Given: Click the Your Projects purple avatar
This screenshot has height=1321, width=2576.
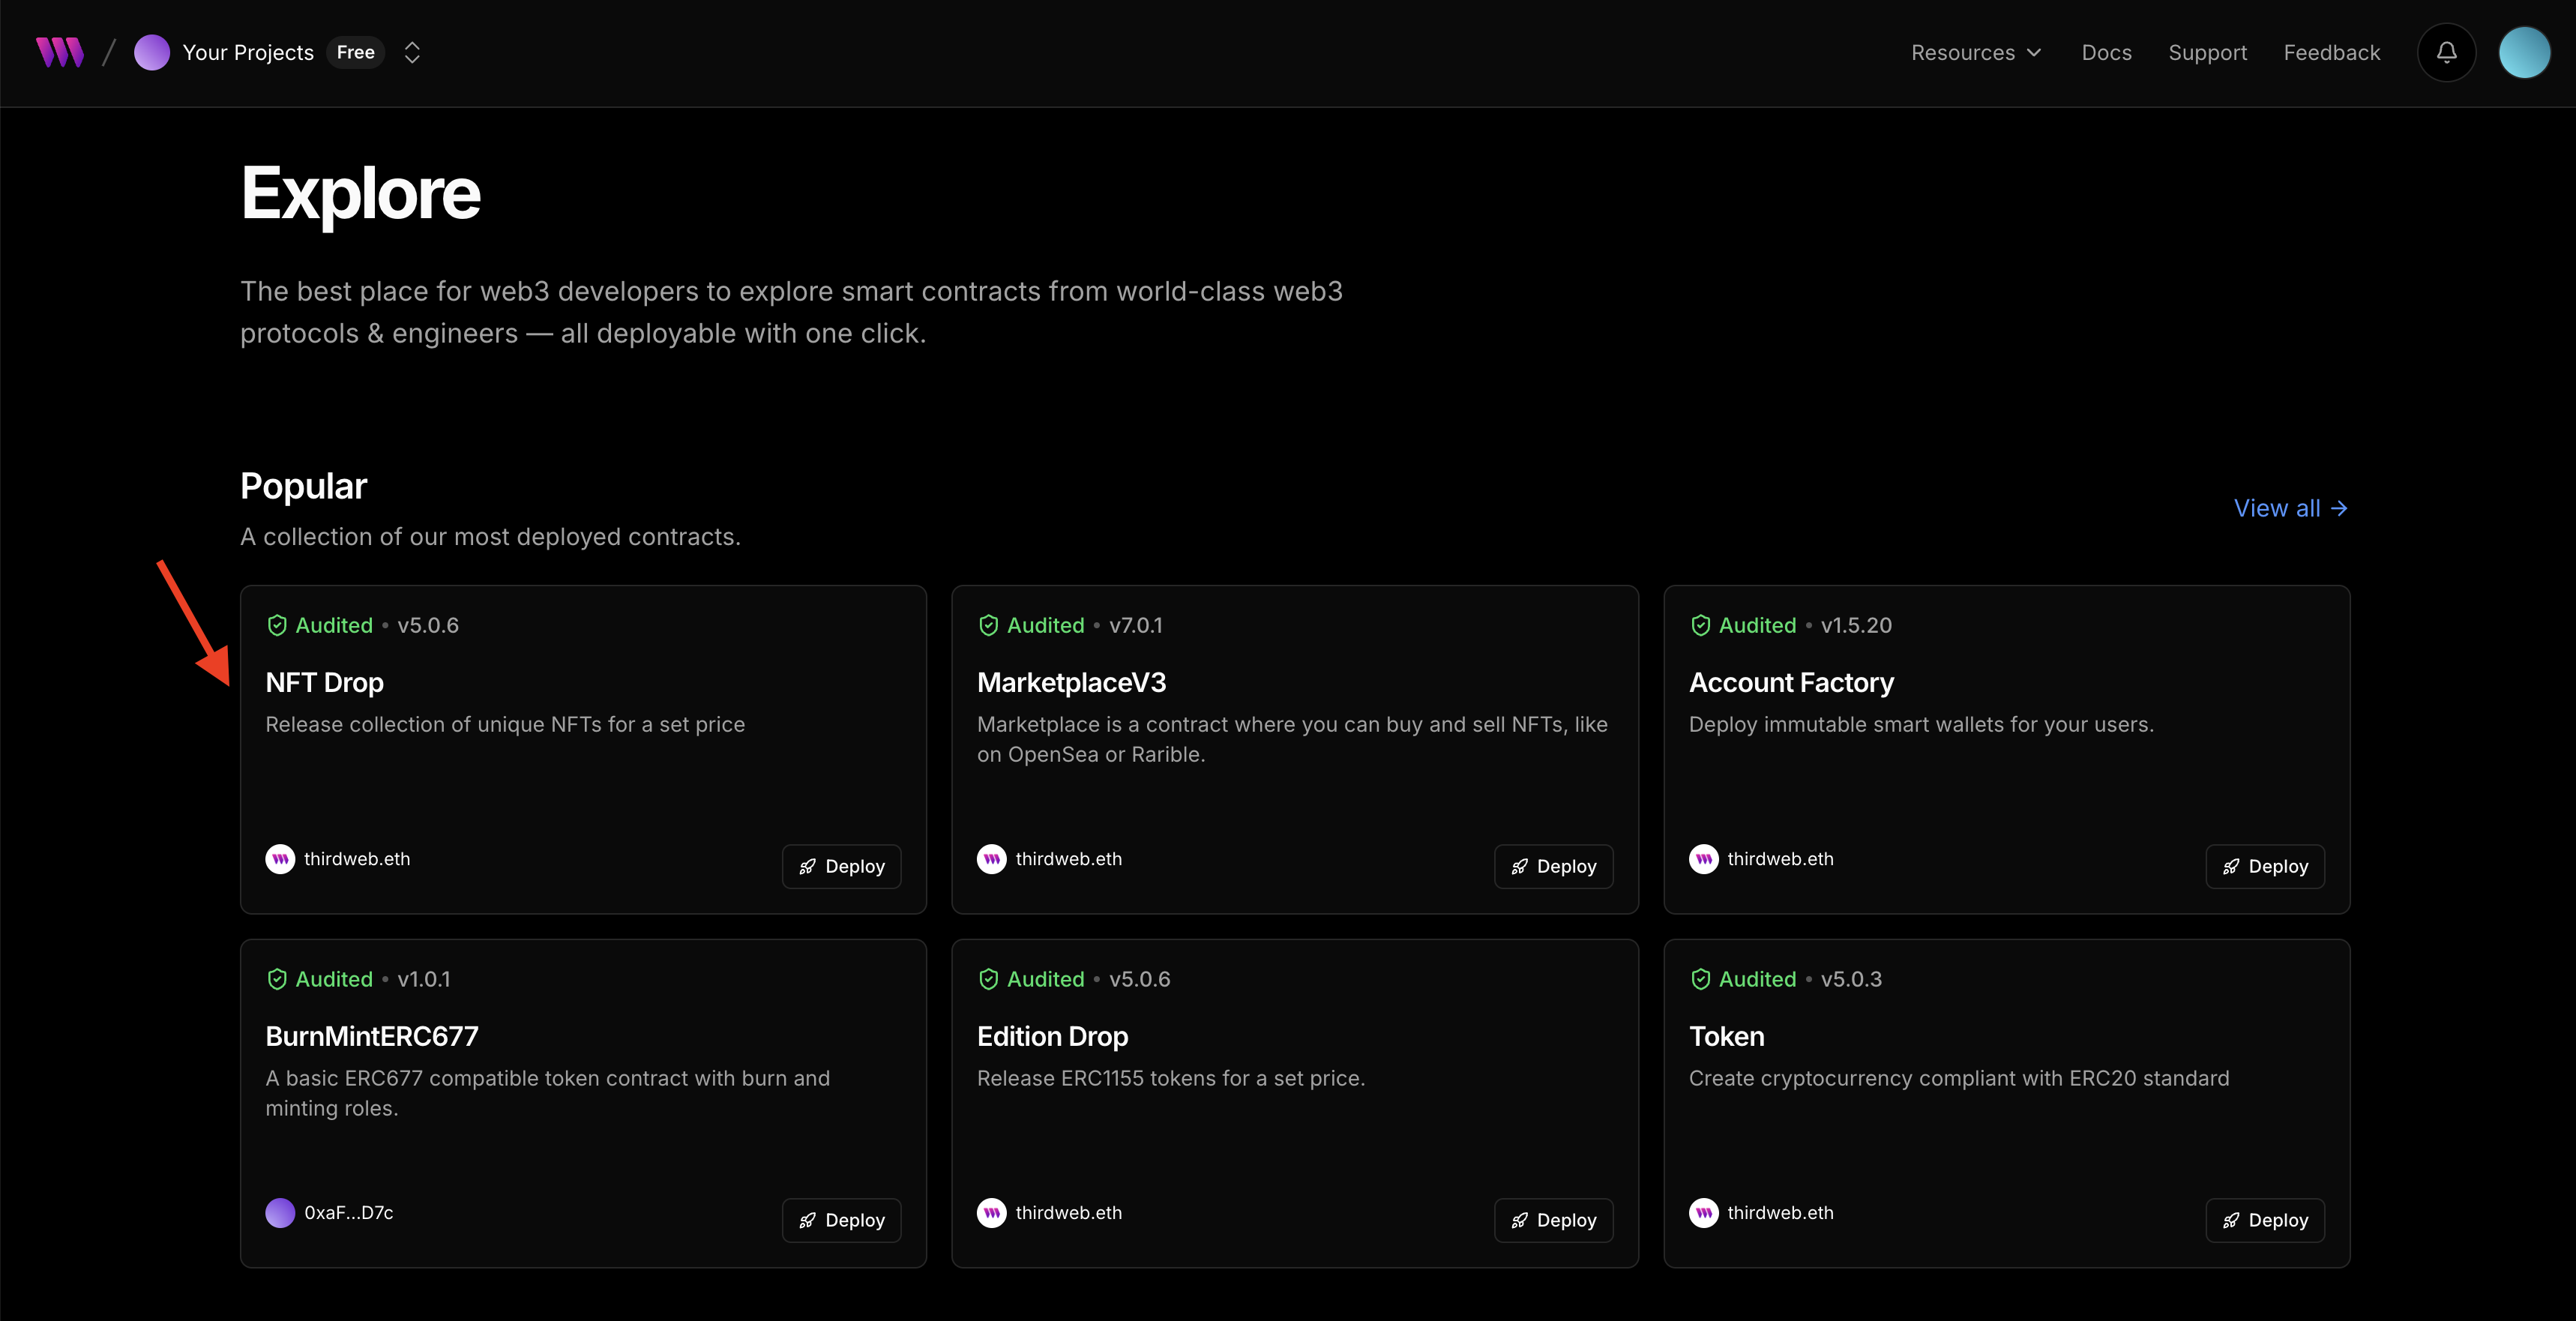Looking at the screenshot, I should [152, 52].
